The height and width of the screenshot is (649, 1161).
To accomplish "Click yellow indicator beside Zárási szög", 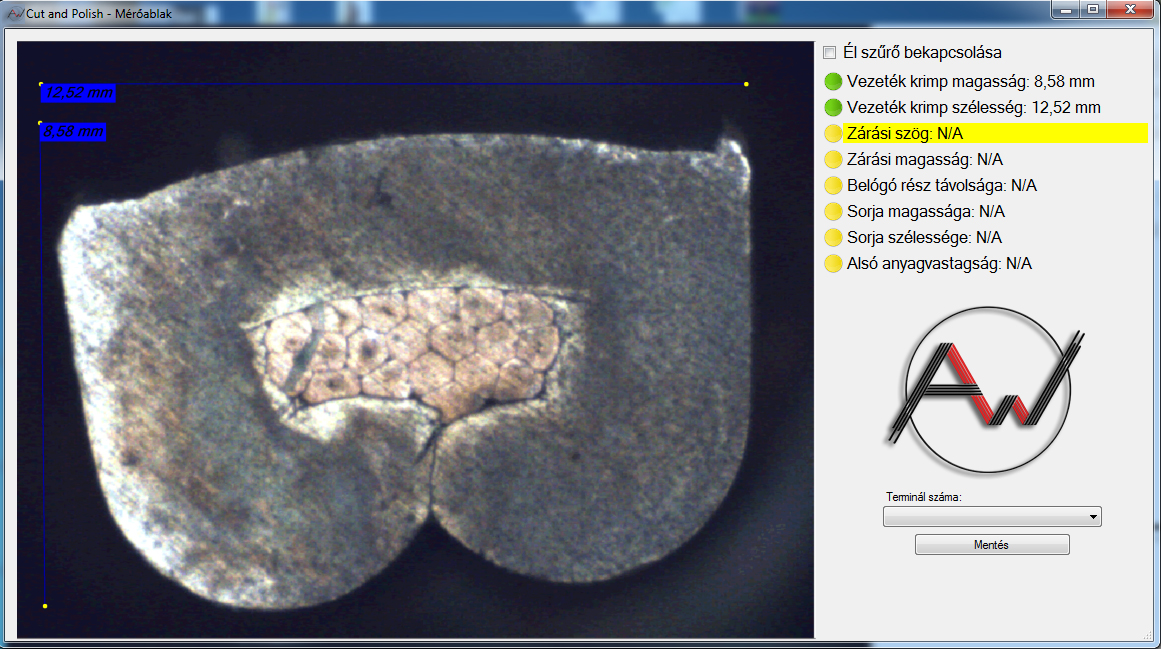I will 833,134.
